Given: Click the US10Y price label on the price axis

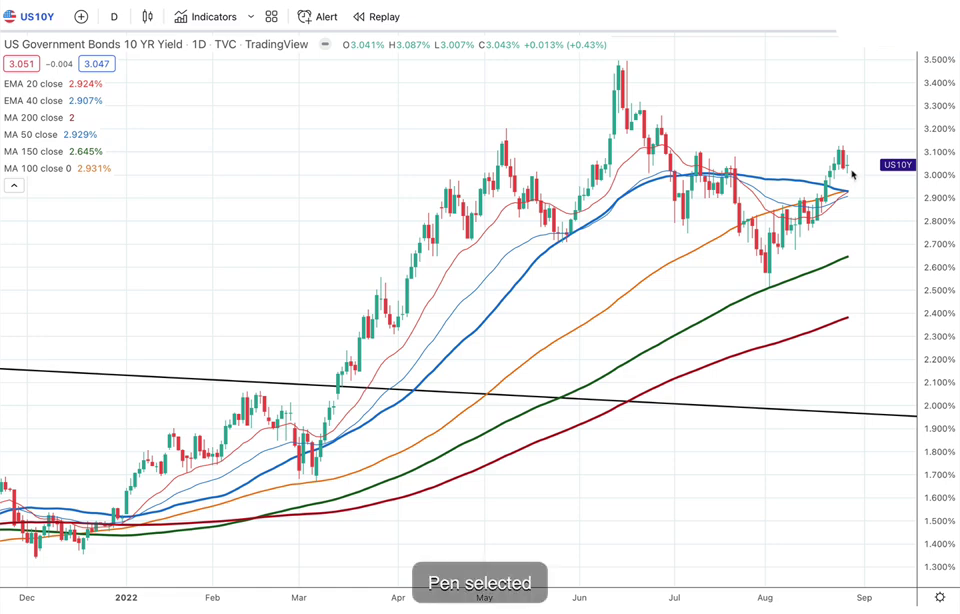Looking at the screenshot, I should point(898,165).
